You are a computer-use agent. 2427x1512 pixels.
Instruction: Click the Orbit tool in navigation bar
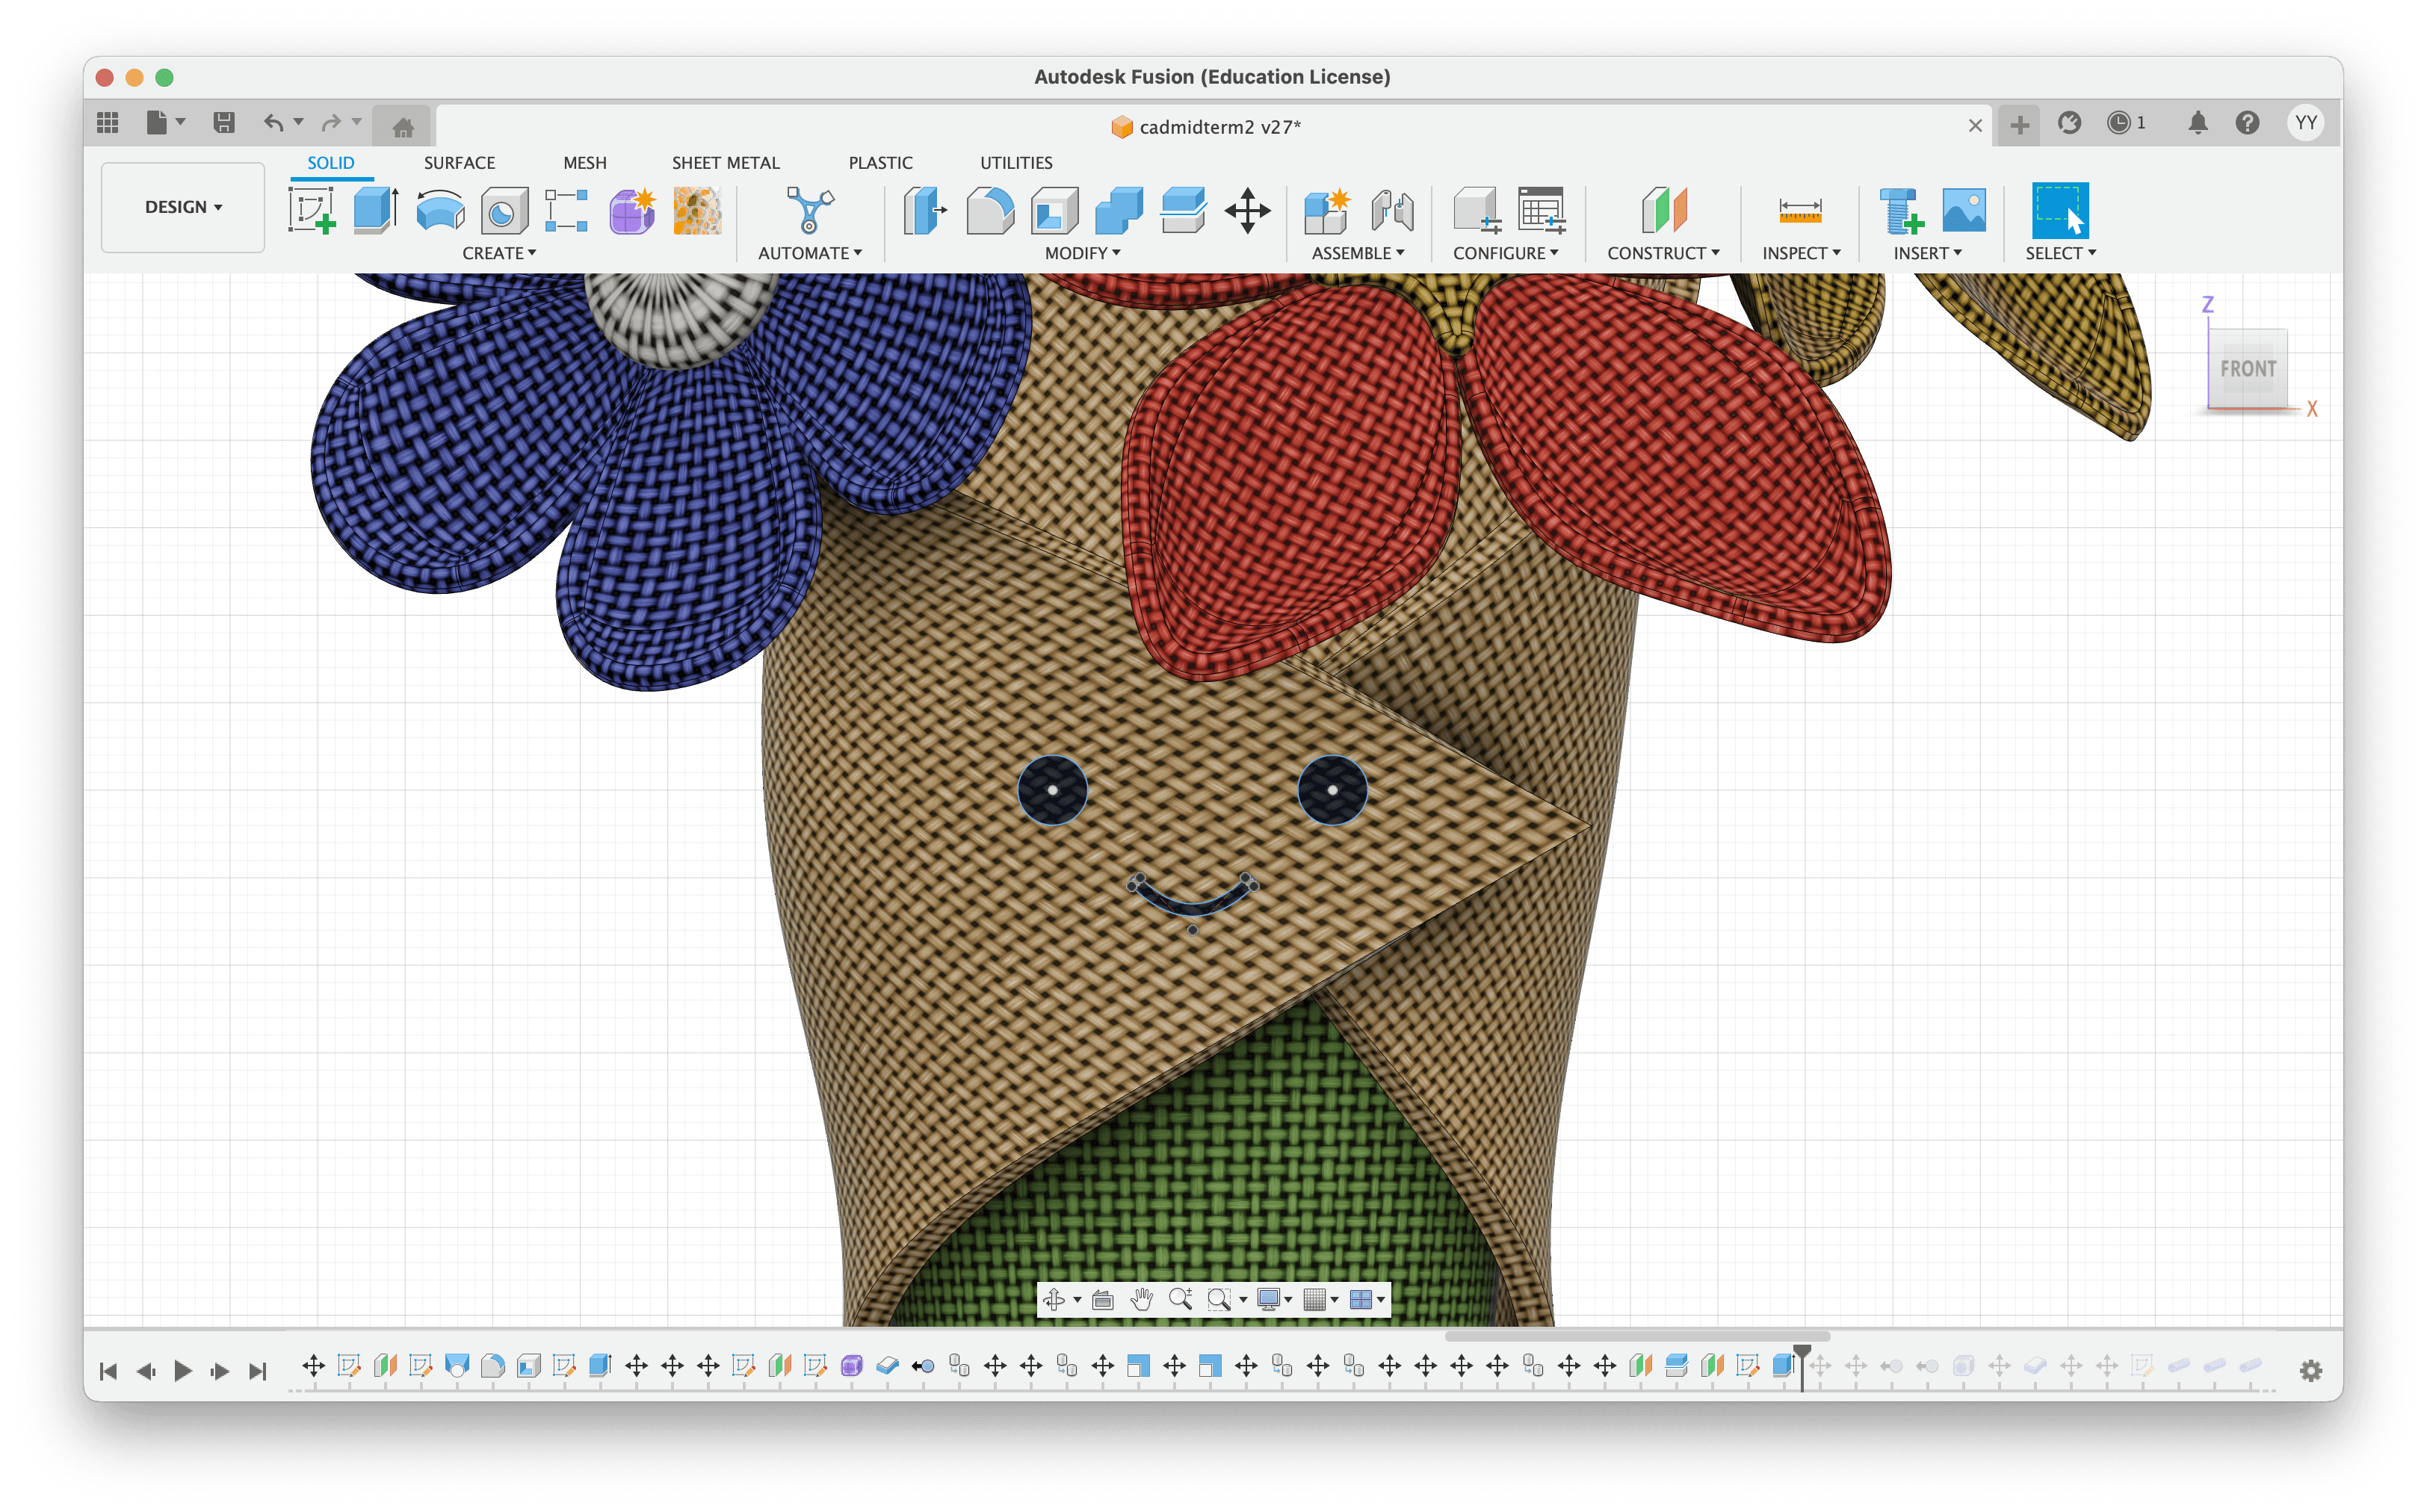point(1053,1299)
